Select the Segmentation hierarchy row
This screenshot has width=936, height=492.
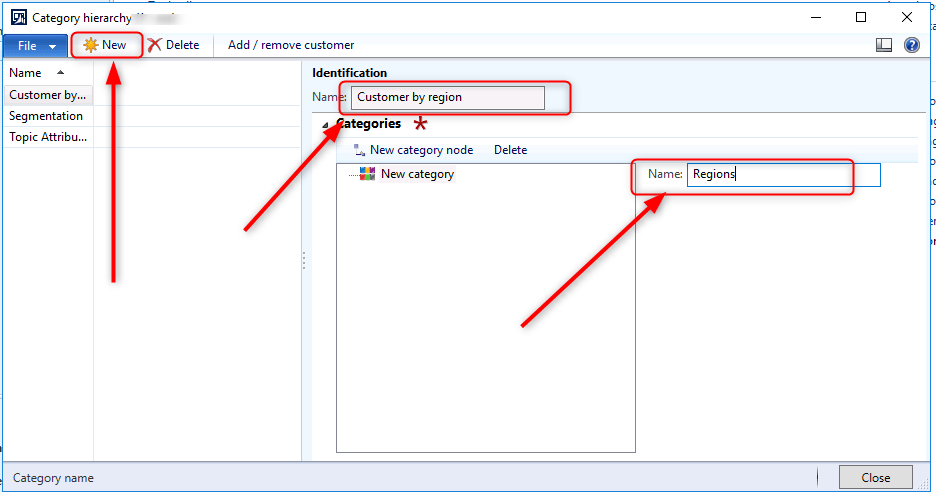tap(46, 116)
